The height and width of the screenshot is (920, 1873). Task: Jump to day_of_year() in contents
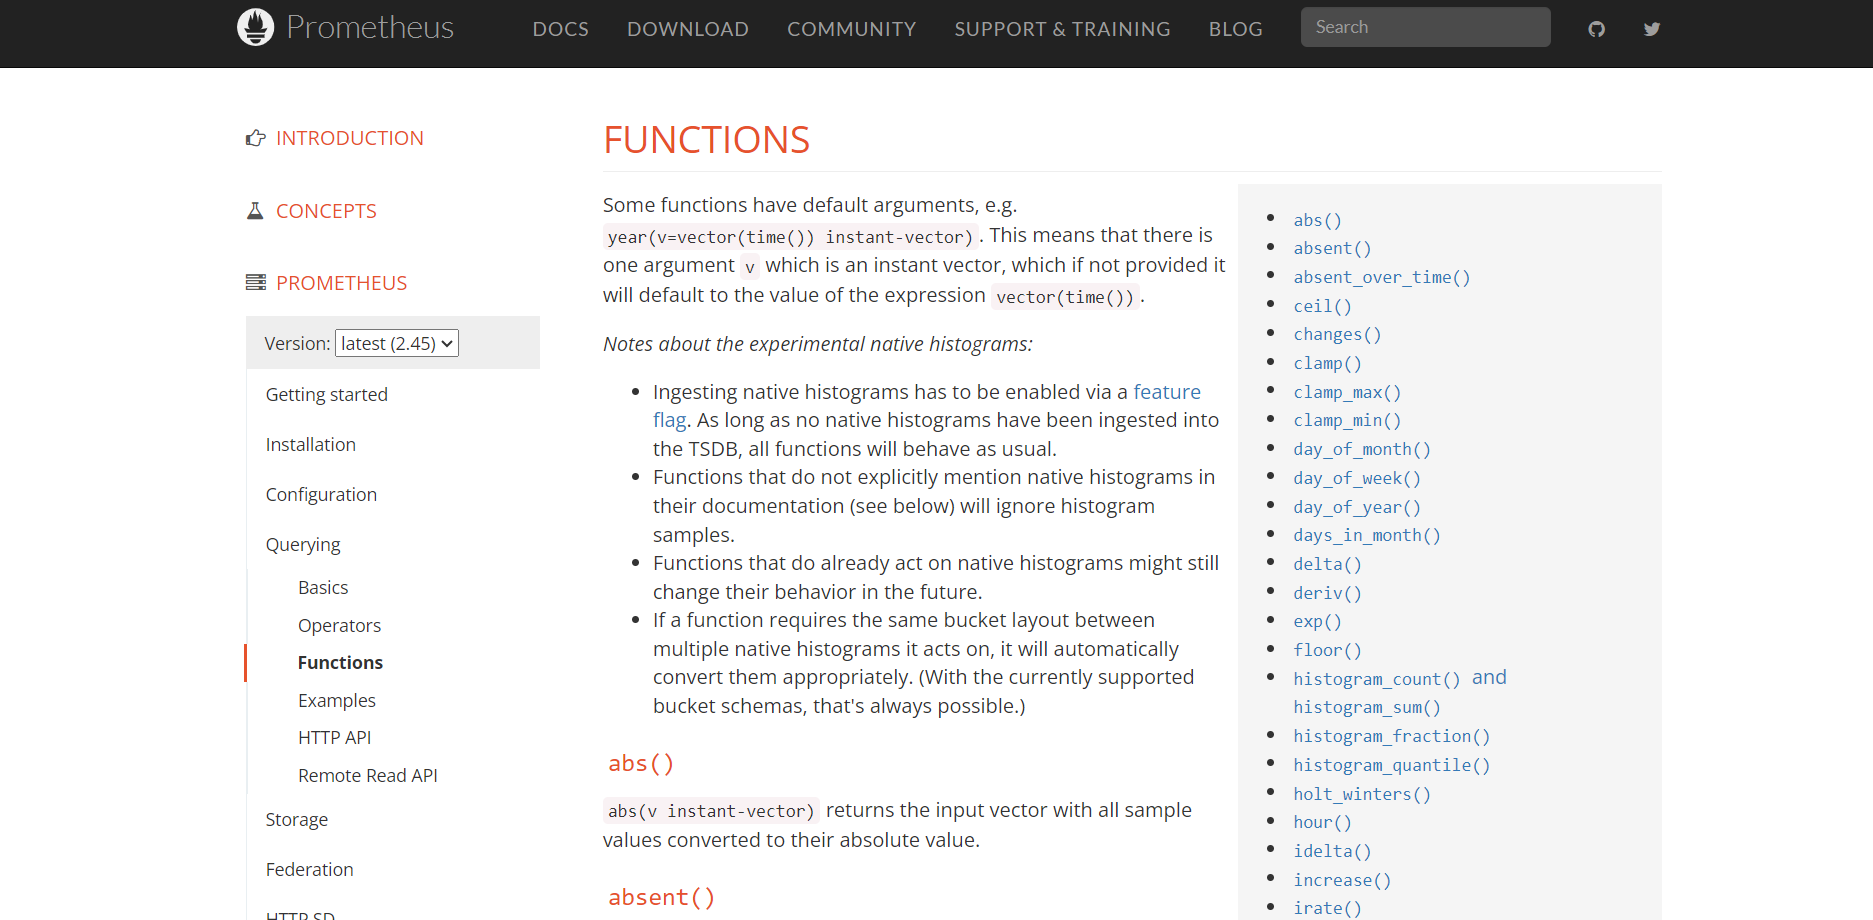pos(1357,507)
